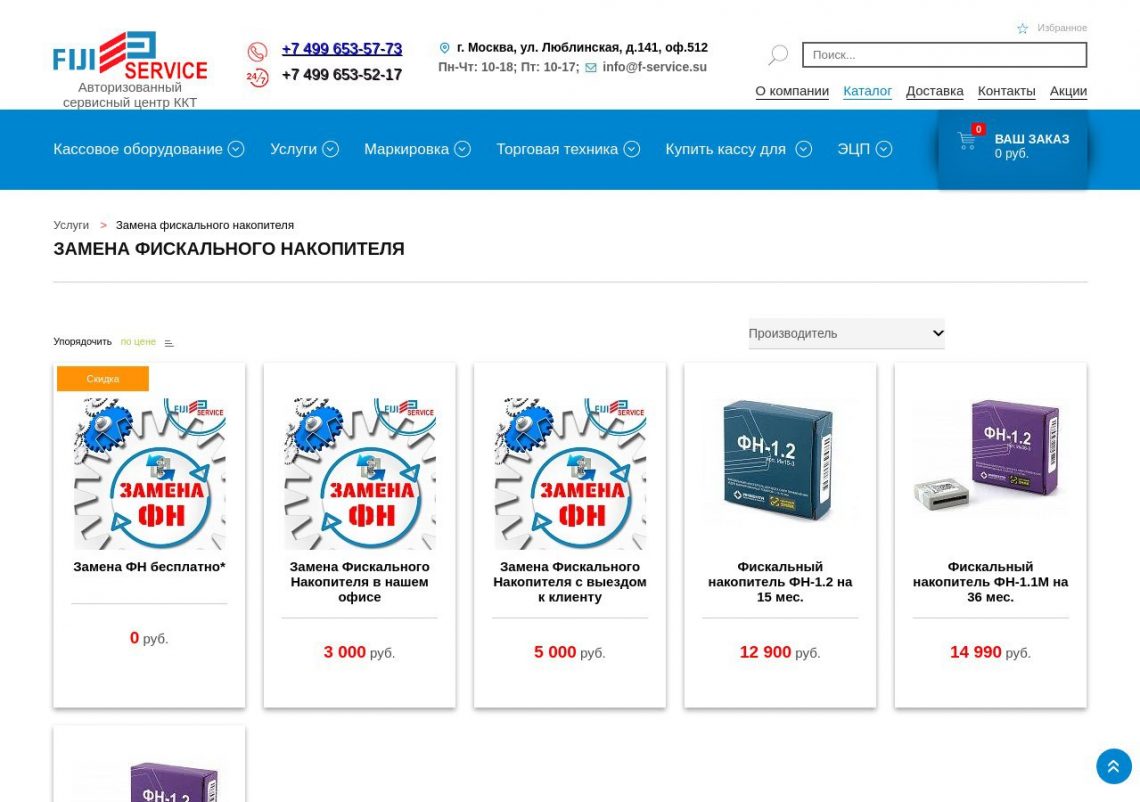Open the Доставка page link
The image size is (1140, 802).
(934, 91)
